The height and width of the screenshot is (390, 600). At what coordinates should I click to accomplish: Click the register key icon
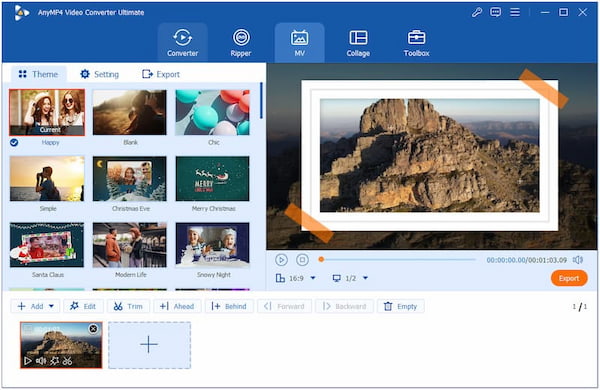pos(476,12)
